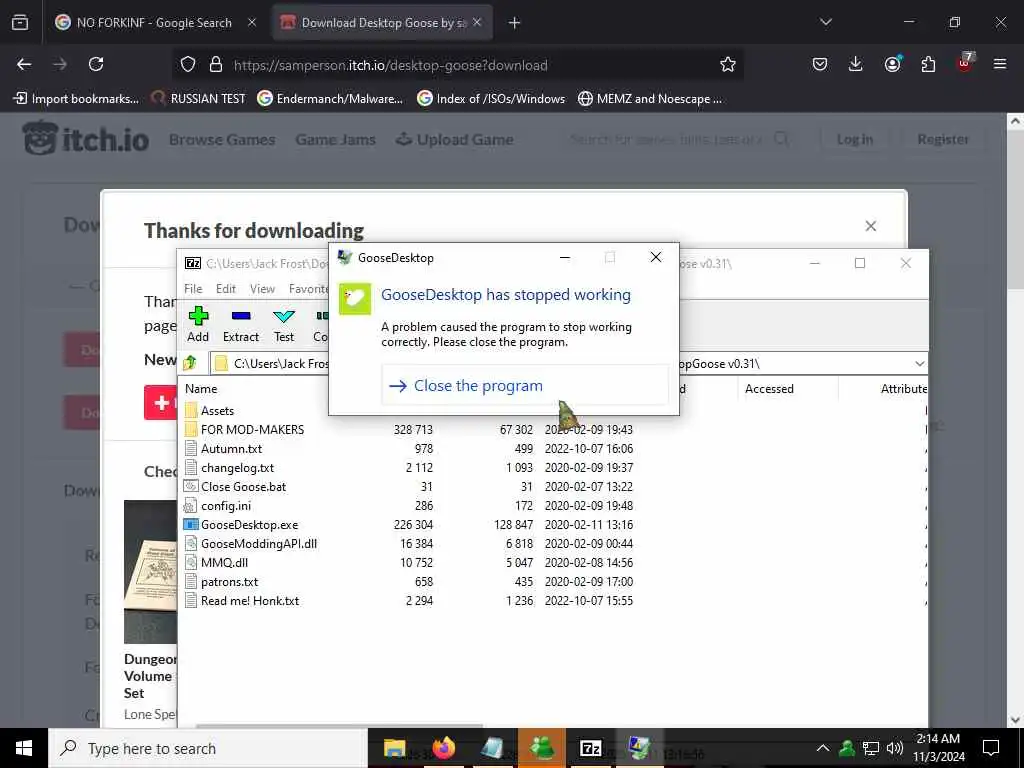
Task: Open RUSSIAN TEST bookmark
Action: 198,99
